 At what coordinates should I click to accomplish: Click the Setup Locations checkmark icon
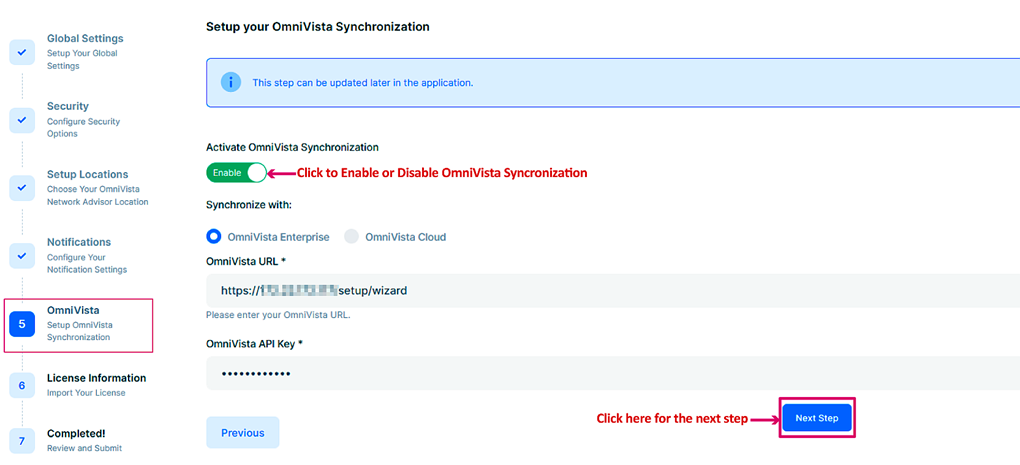tap(22, 188)
